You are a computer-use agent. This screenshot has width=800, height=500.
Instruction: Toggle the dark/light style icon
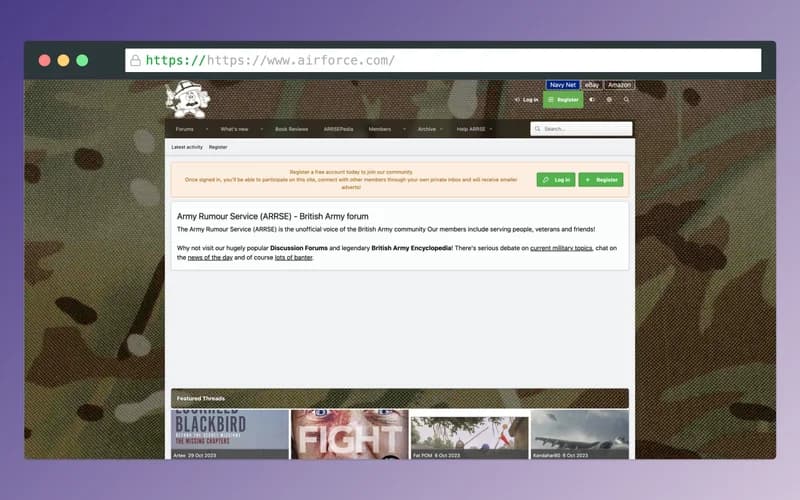(592, 100)
